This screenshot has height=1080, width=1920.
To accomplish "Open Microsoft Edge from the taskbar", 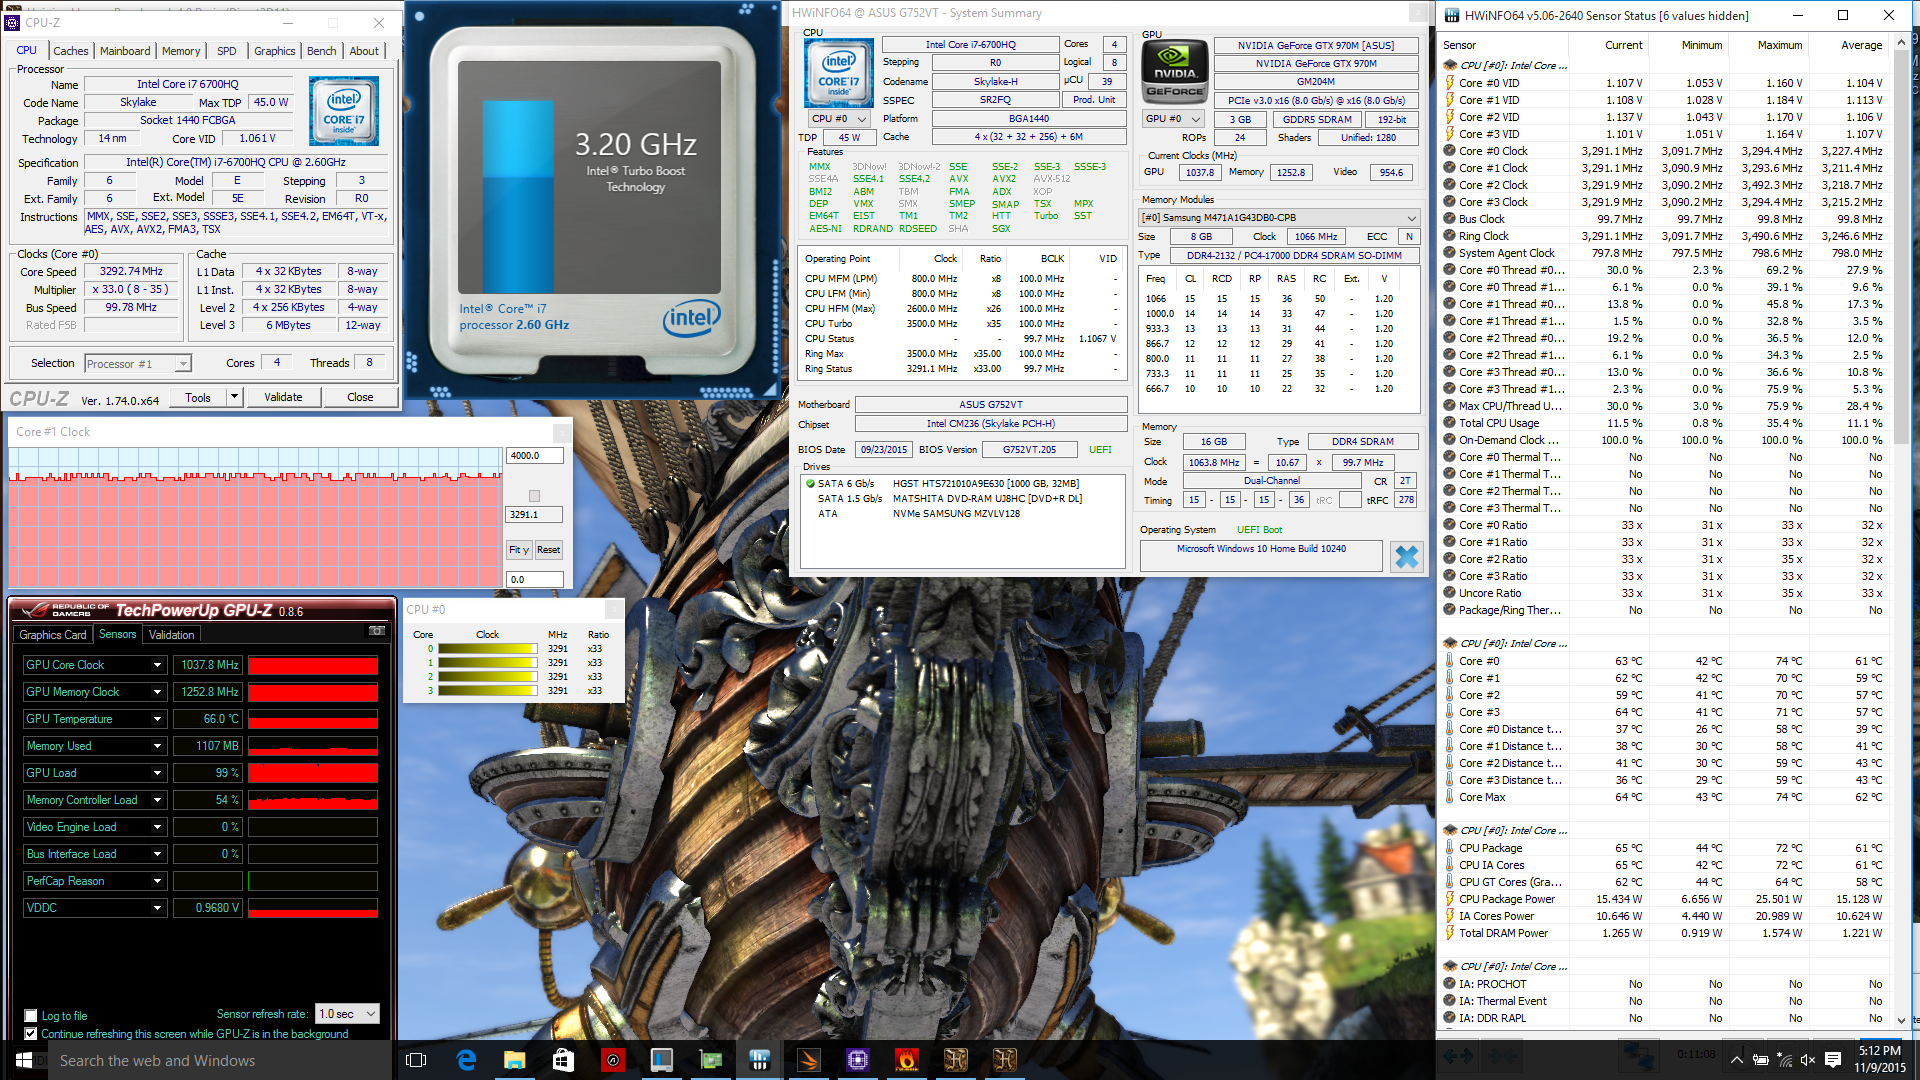I will (466, 1060).
